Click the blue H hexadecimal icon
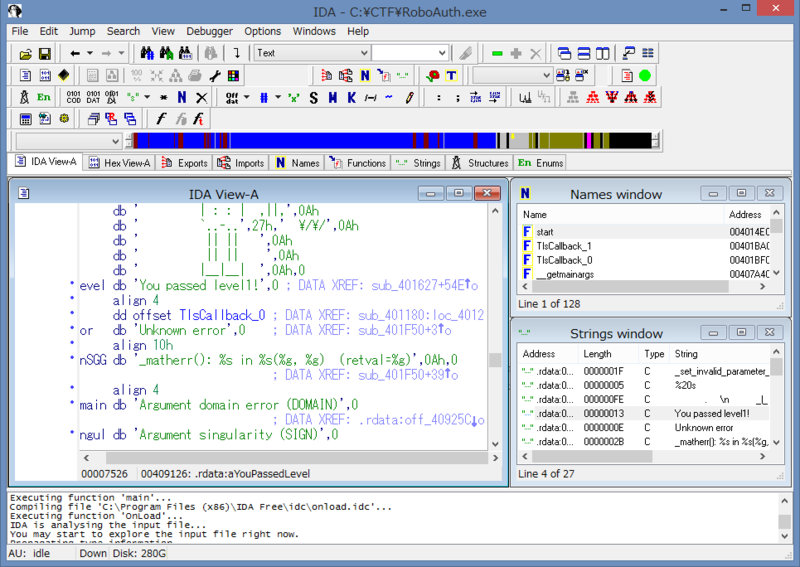The image size is (800, 567). pos(333,97)
